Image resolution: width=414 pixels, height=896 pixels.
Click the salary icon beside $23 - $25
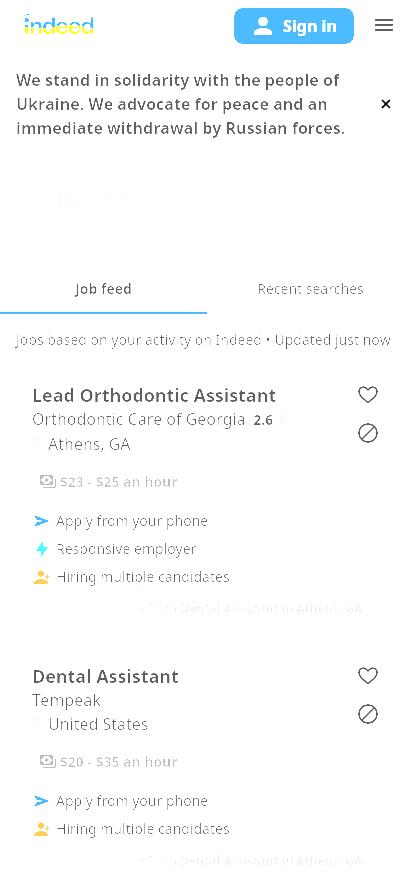pyautogui.click(x=47, y=482)
